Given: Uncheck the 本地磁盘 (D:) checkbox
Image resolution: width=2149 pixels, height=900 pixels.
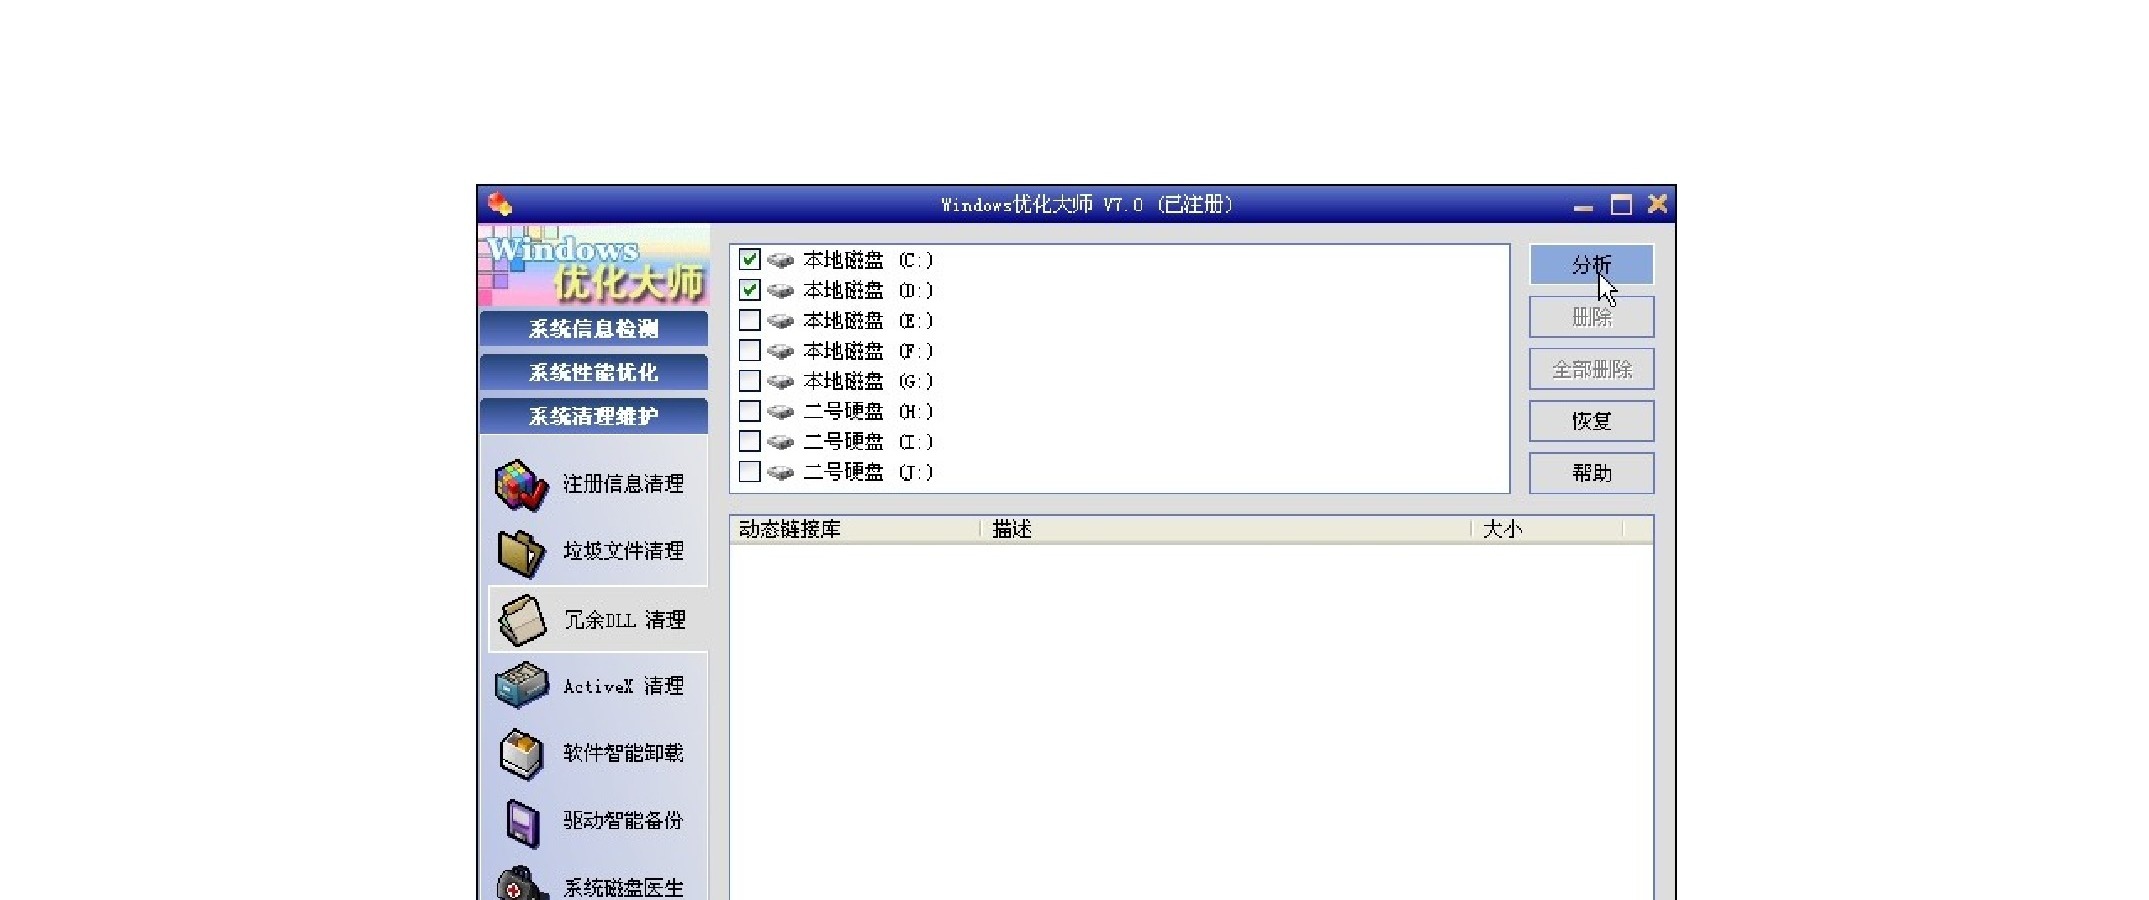Looking at the screenshot, I should point(749,290).
